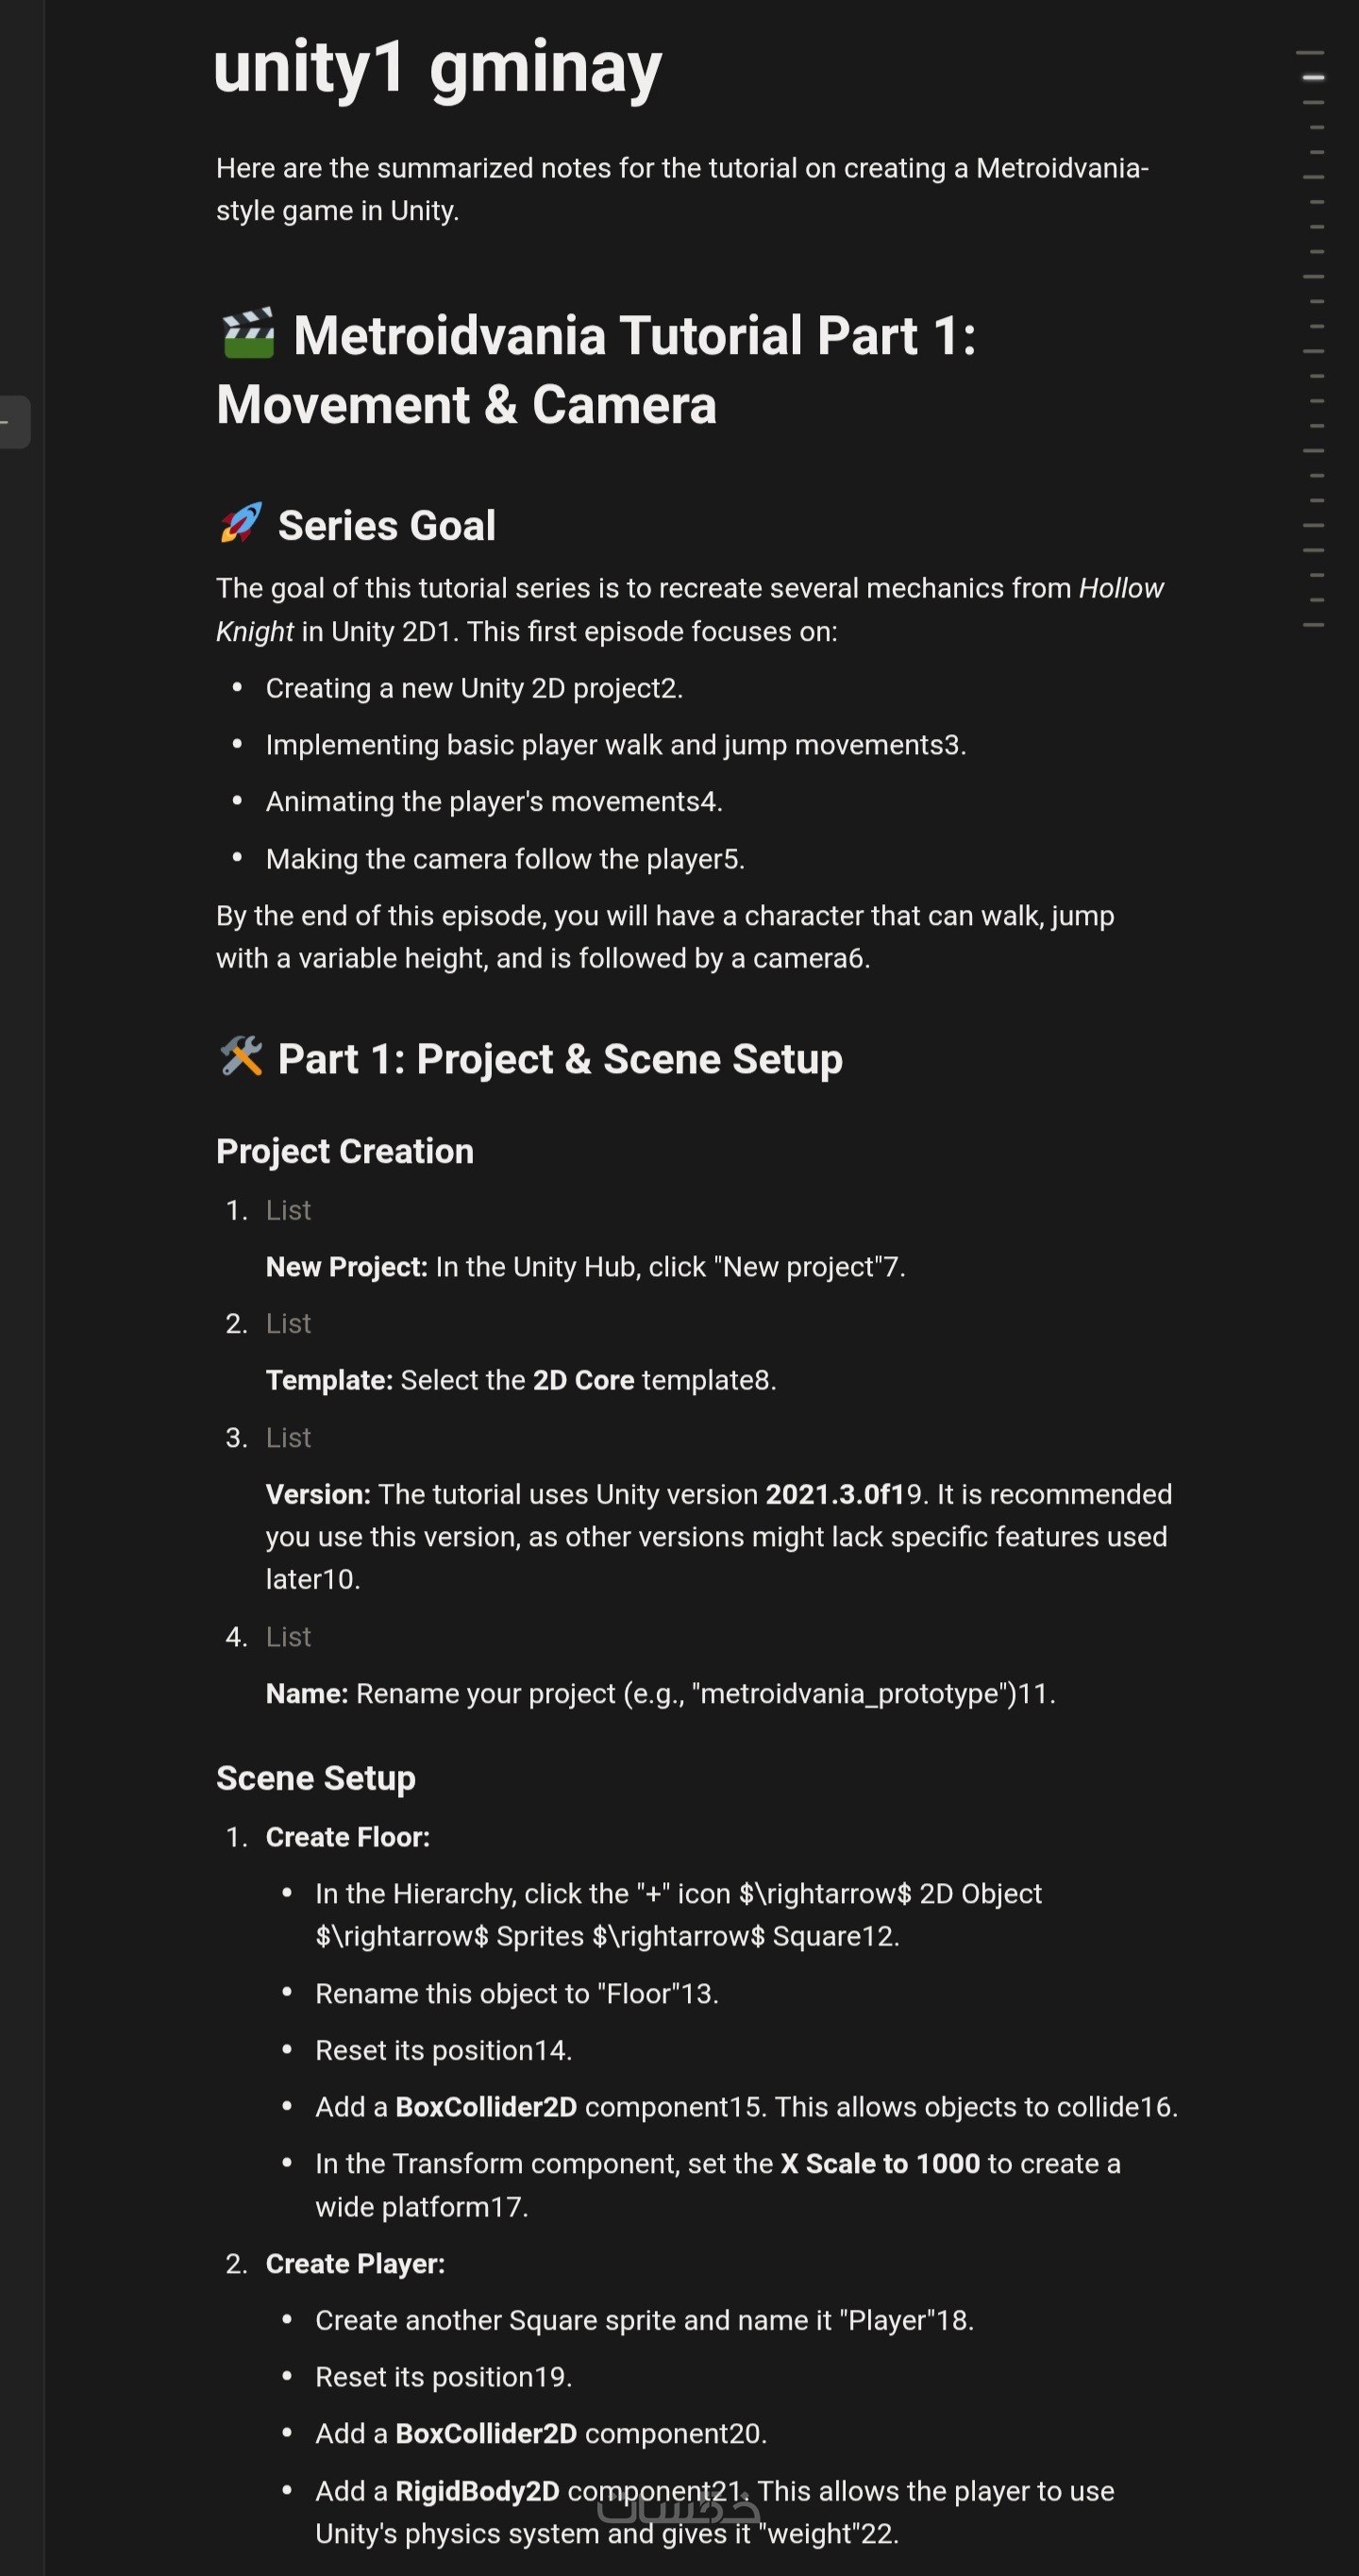Screen dimensions: 1359x2576
Task: Click the "Scene Setup" subheading
Action: [316, 1778]
